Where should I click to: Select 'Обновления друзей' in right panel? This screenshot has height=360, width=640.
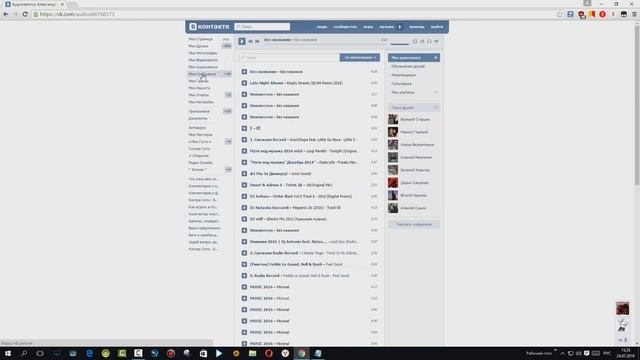[408, 66]
